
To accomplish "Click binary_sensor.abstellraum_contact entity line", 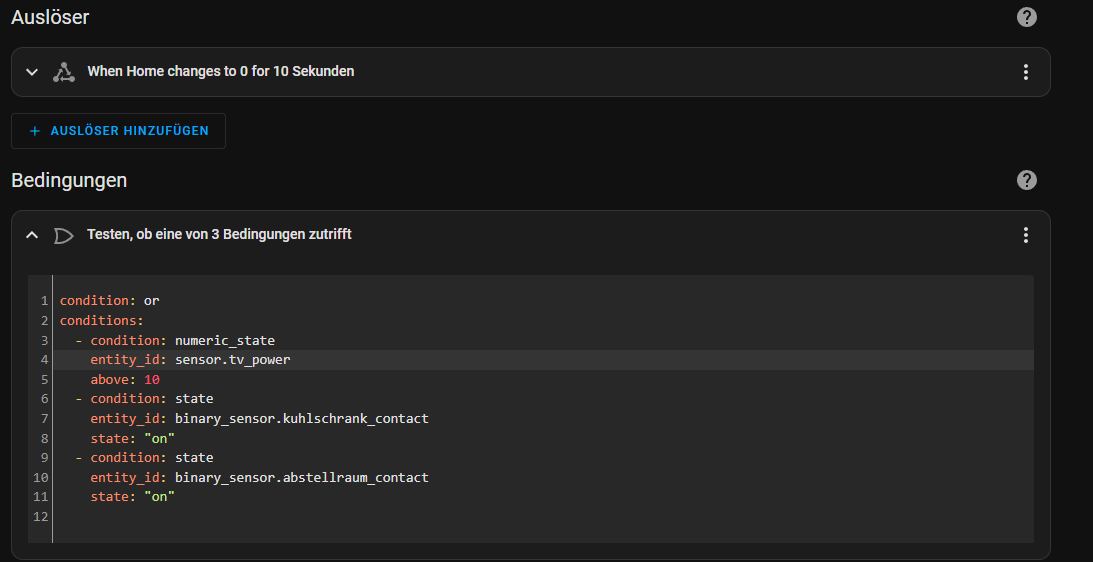I will tap(259, 478).
